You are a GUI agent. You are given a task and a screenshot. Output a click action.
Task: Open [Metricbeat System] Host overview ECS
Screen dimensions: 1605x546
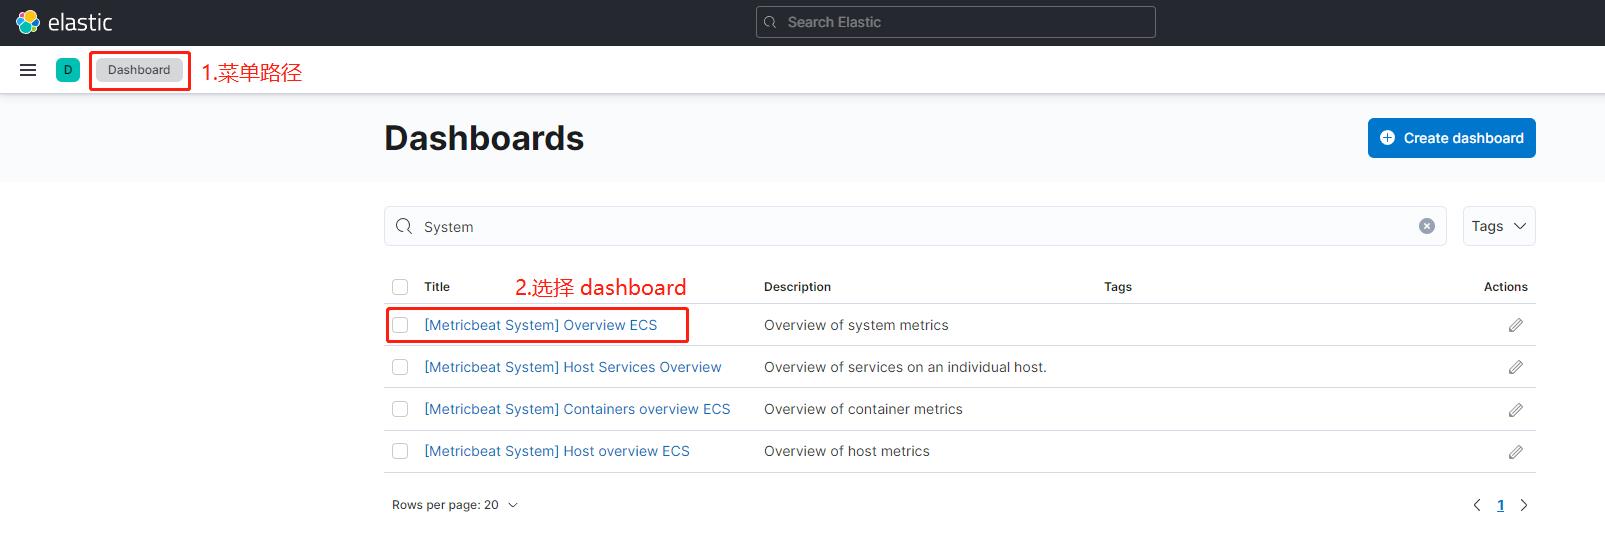pyautogui.click(x=557, y=451)
